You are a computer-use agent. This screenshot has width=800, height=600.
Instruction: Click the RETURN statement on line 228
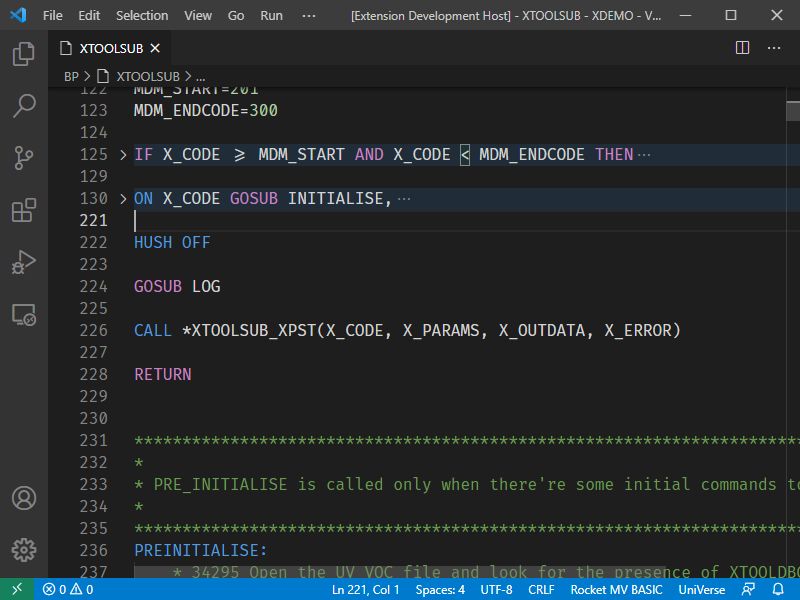coord(163,374)
